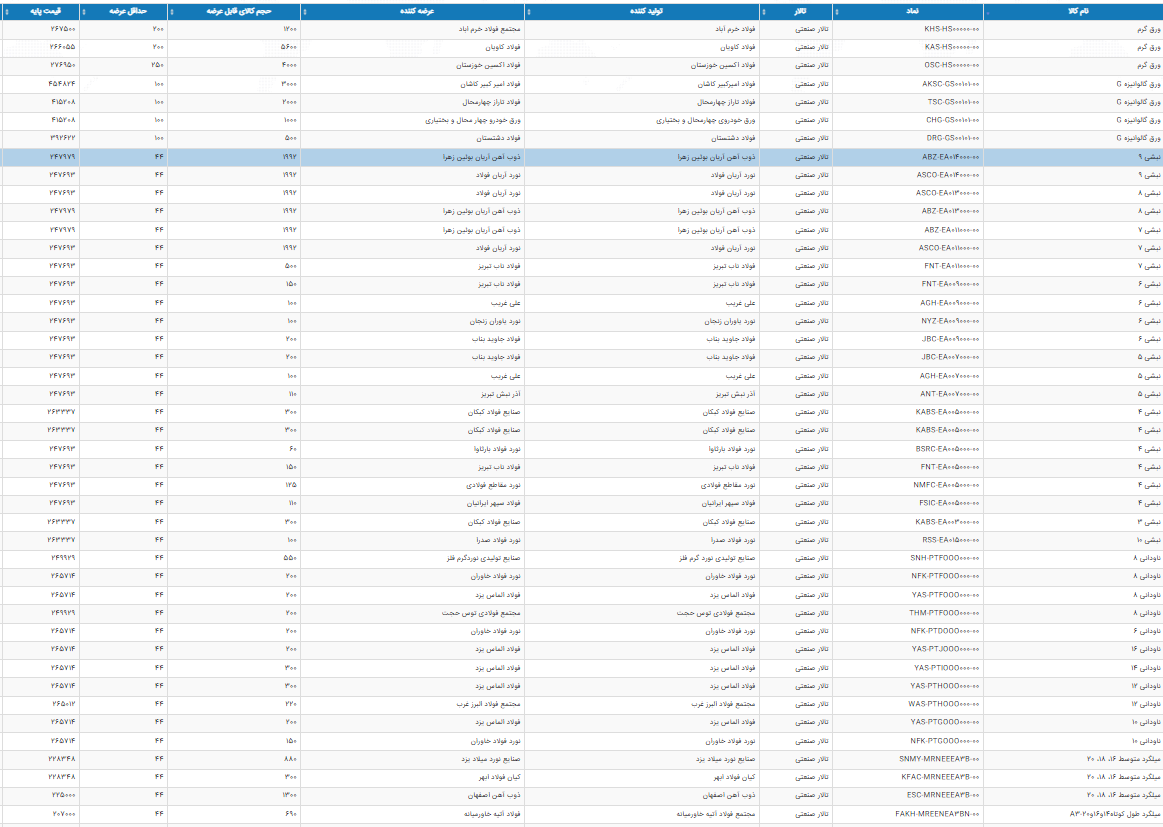Select the symbol cell starting with NFK-PTGOOO
This screenshot has height=827, width=1163.
pyautogui.click(x=909, y=741)
